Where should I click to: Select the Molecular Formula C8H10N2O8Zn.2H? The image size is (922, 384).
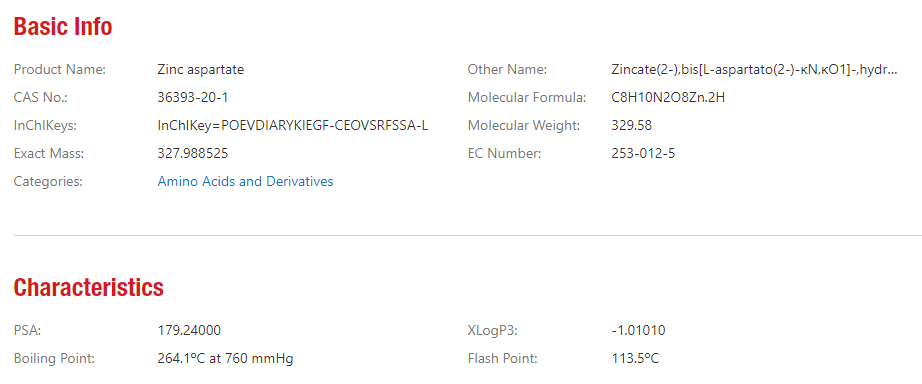pyautogui.click(x=668, y=98)
